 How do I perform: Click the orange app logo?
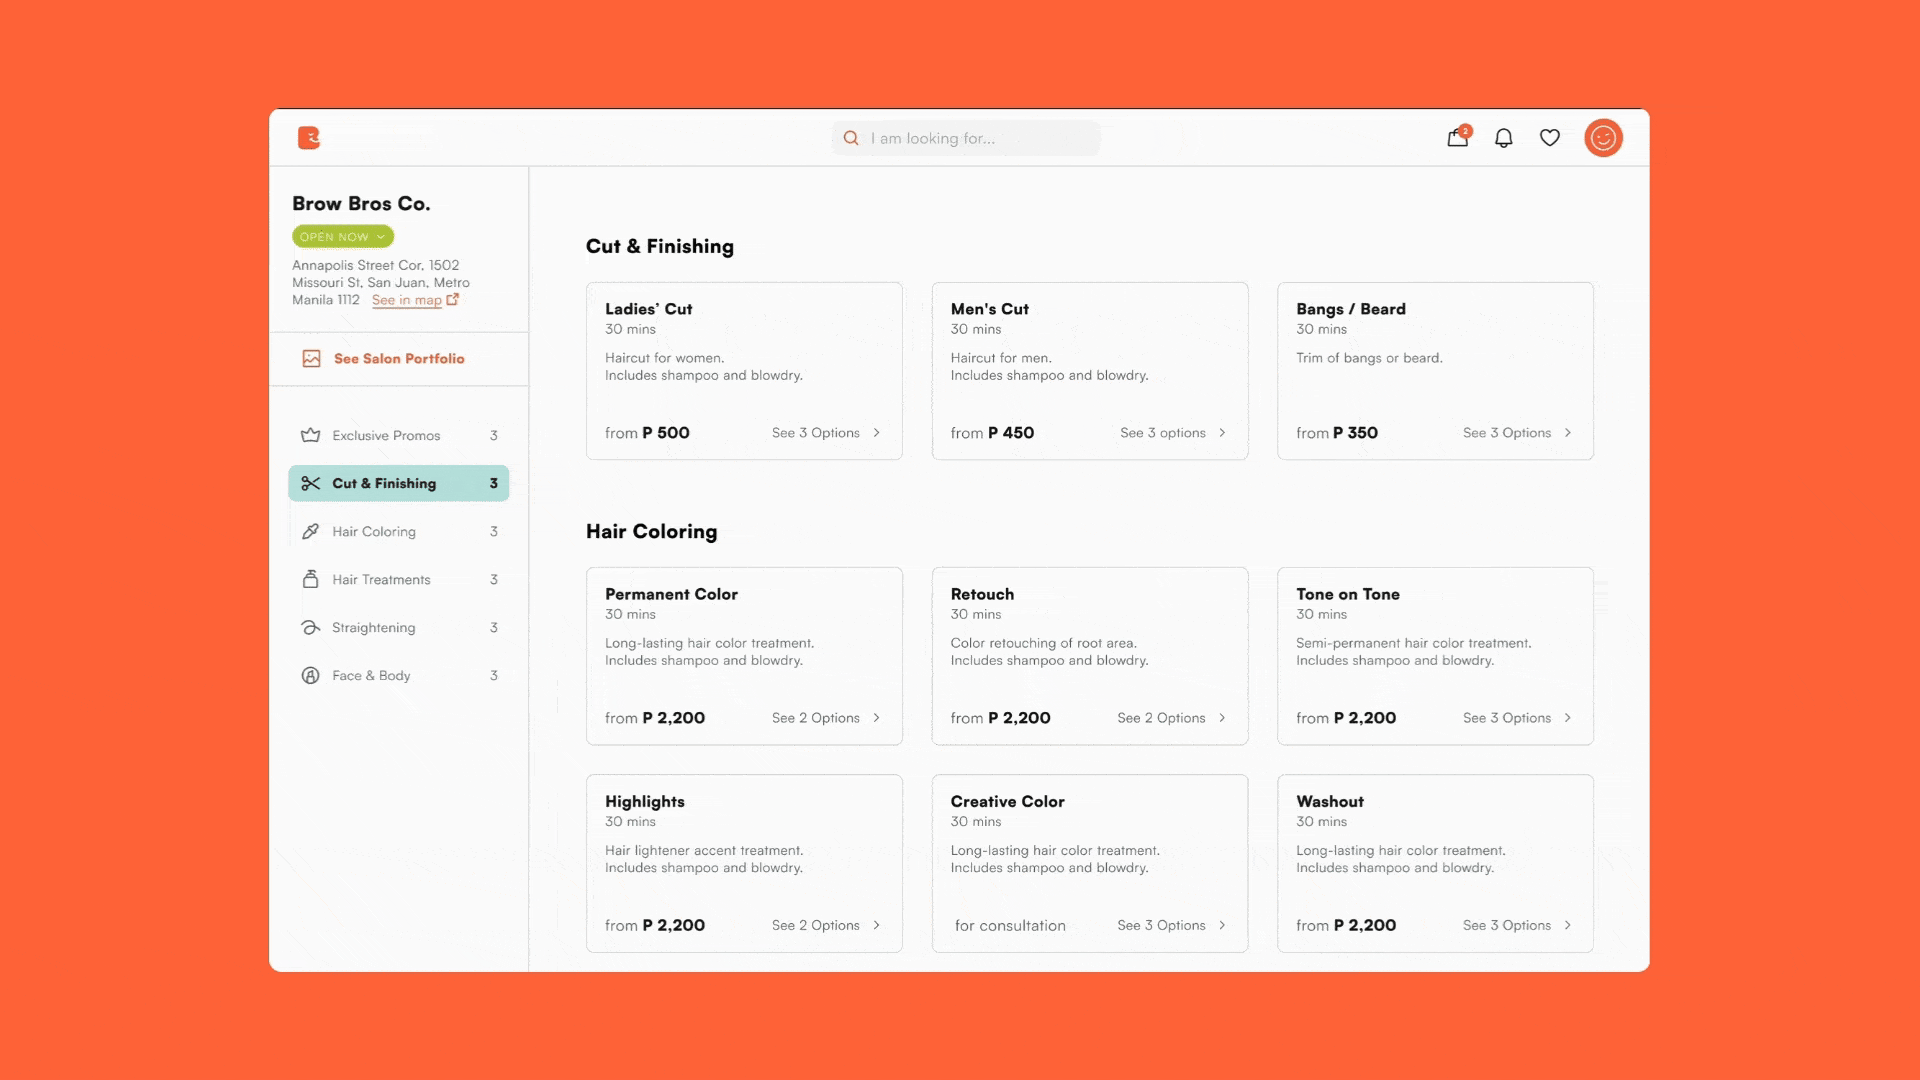click(x=309, y=138)
